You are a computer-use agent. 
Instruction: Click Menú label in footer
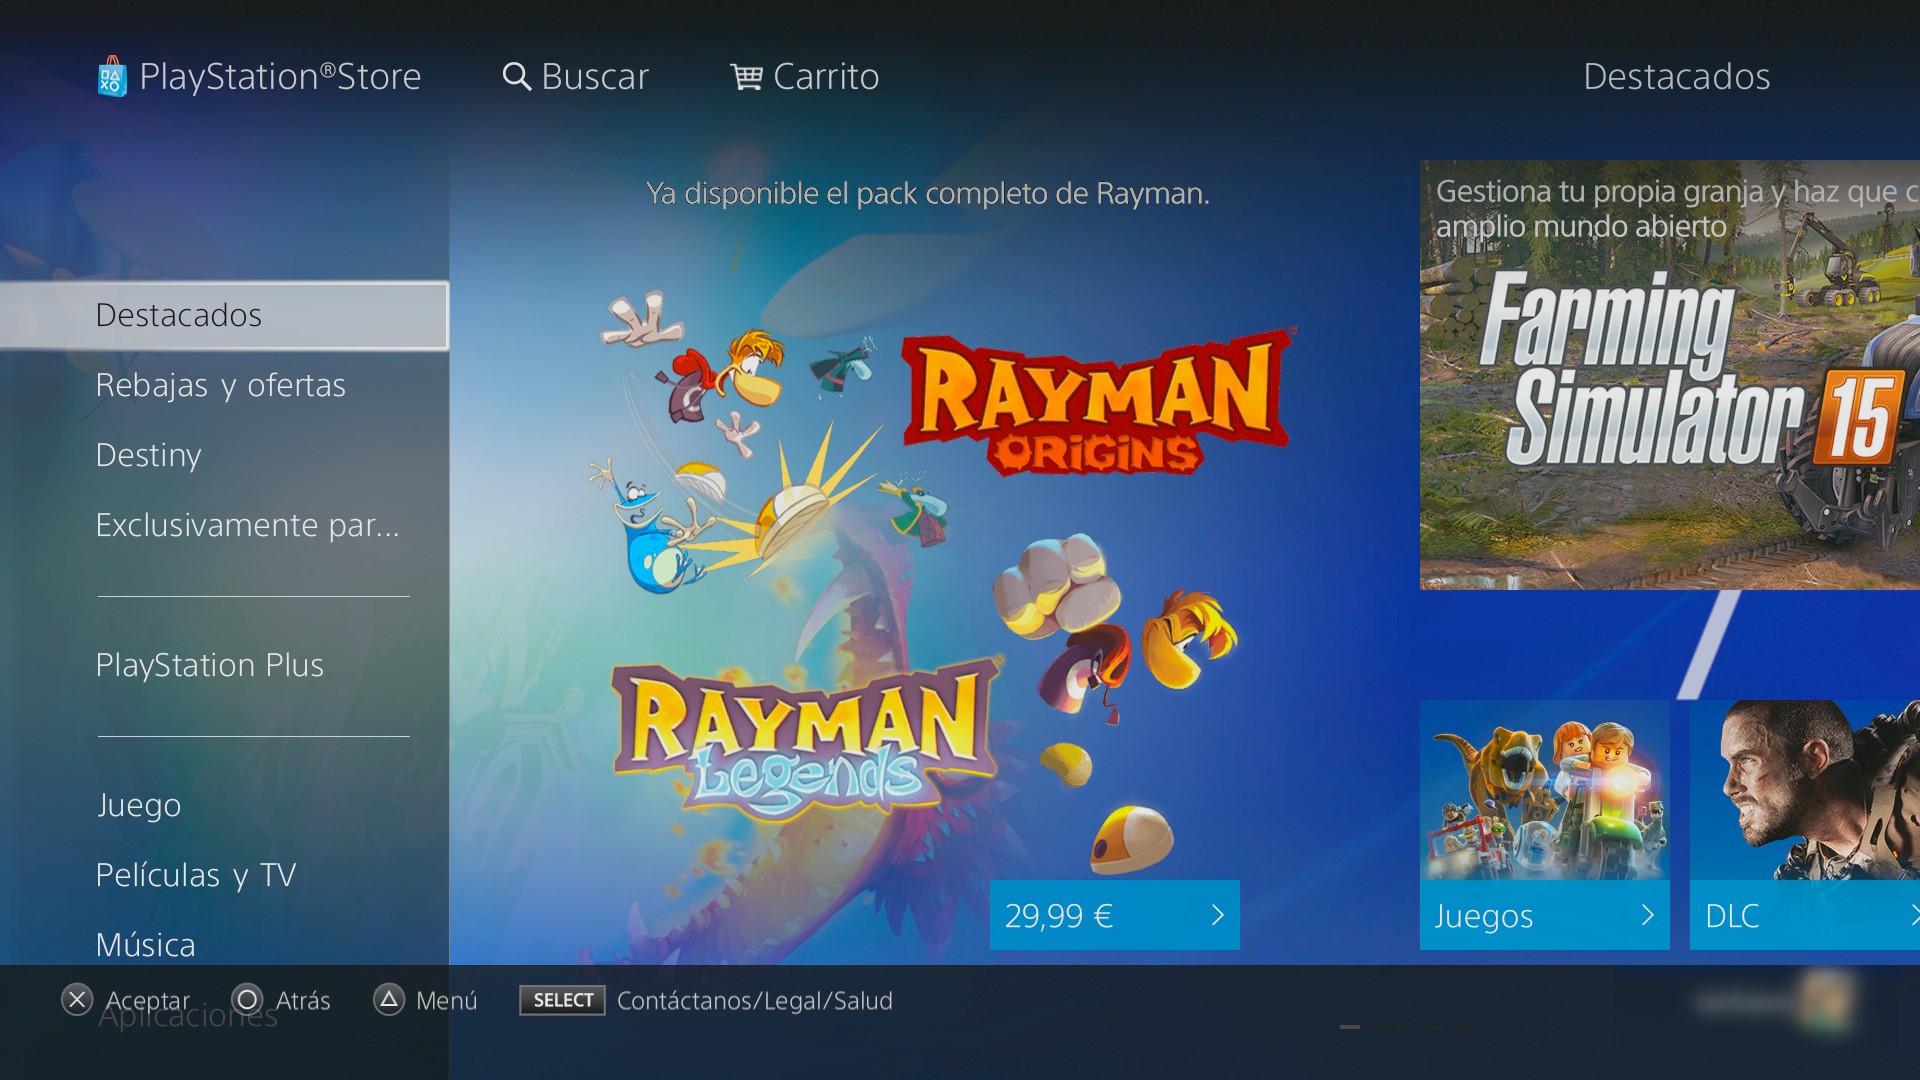pyautogui.click(x=447, y=1000)
